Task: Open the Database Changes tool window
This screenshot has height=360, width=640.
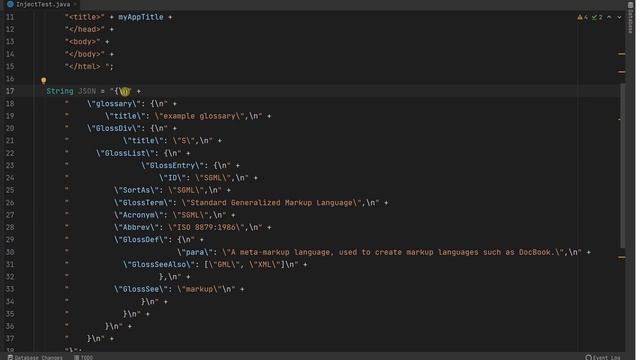Action: [35, 358]
